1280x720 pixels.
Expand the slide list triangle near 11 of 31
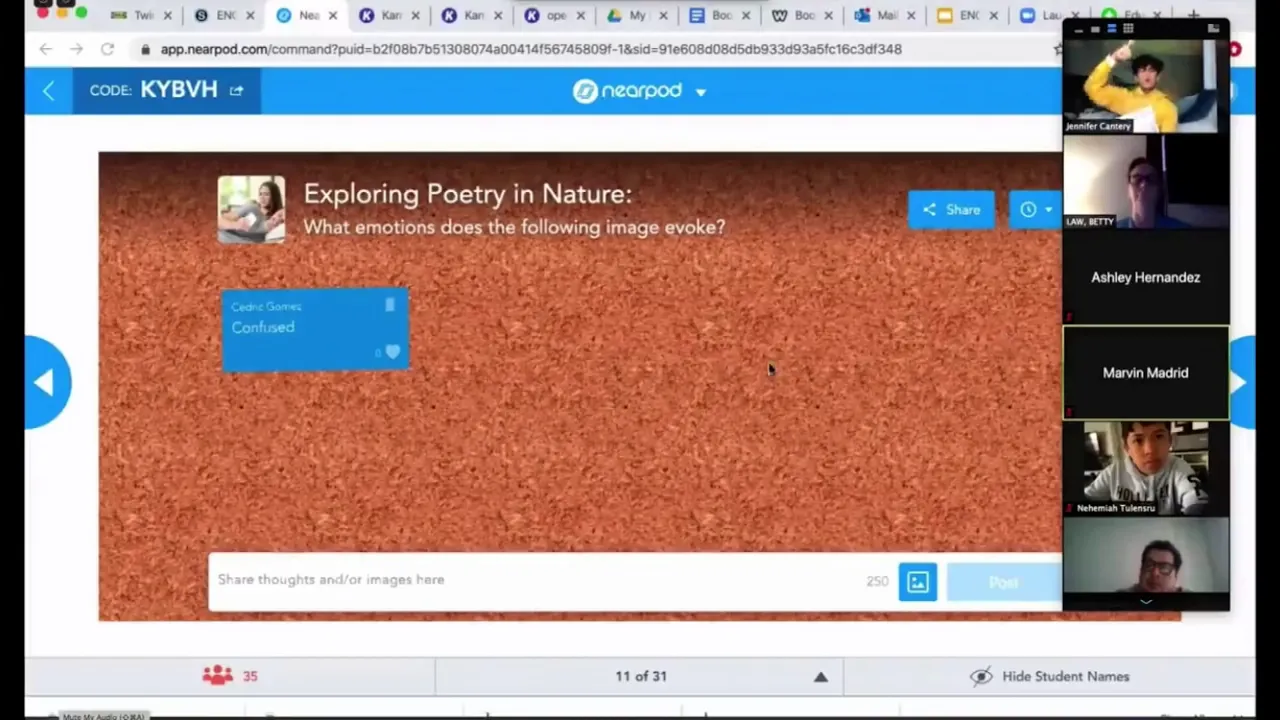click(820, 677)
